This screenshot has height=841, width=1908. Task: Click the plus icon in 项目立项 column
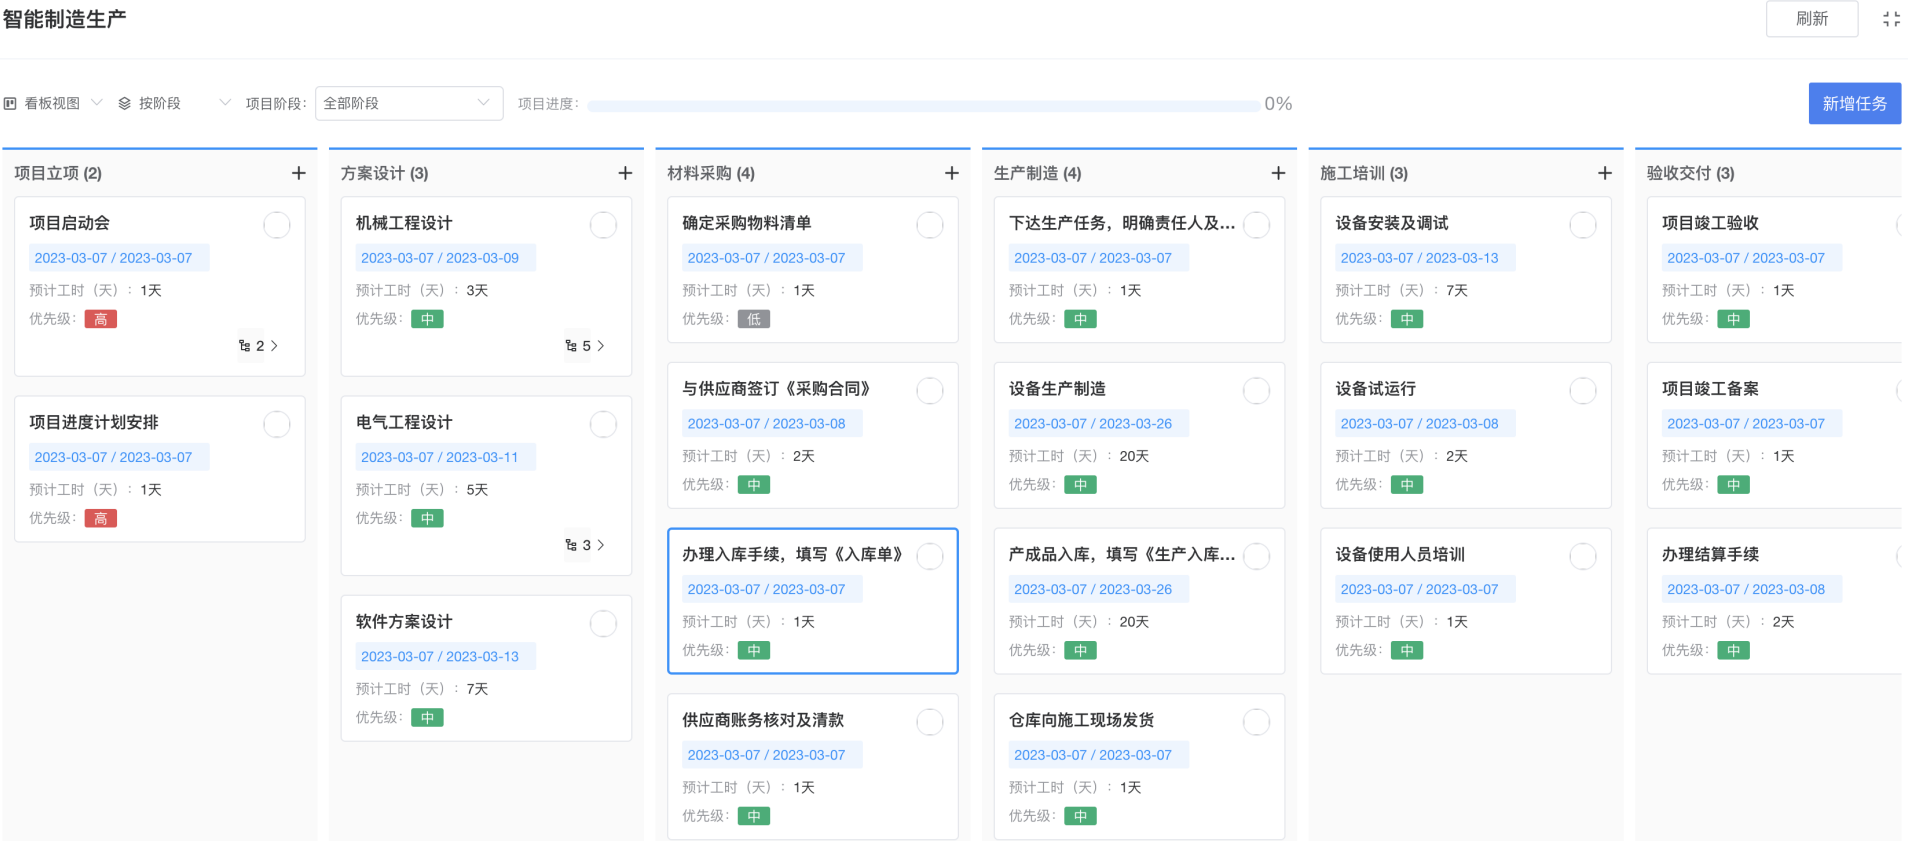(298, 173)
